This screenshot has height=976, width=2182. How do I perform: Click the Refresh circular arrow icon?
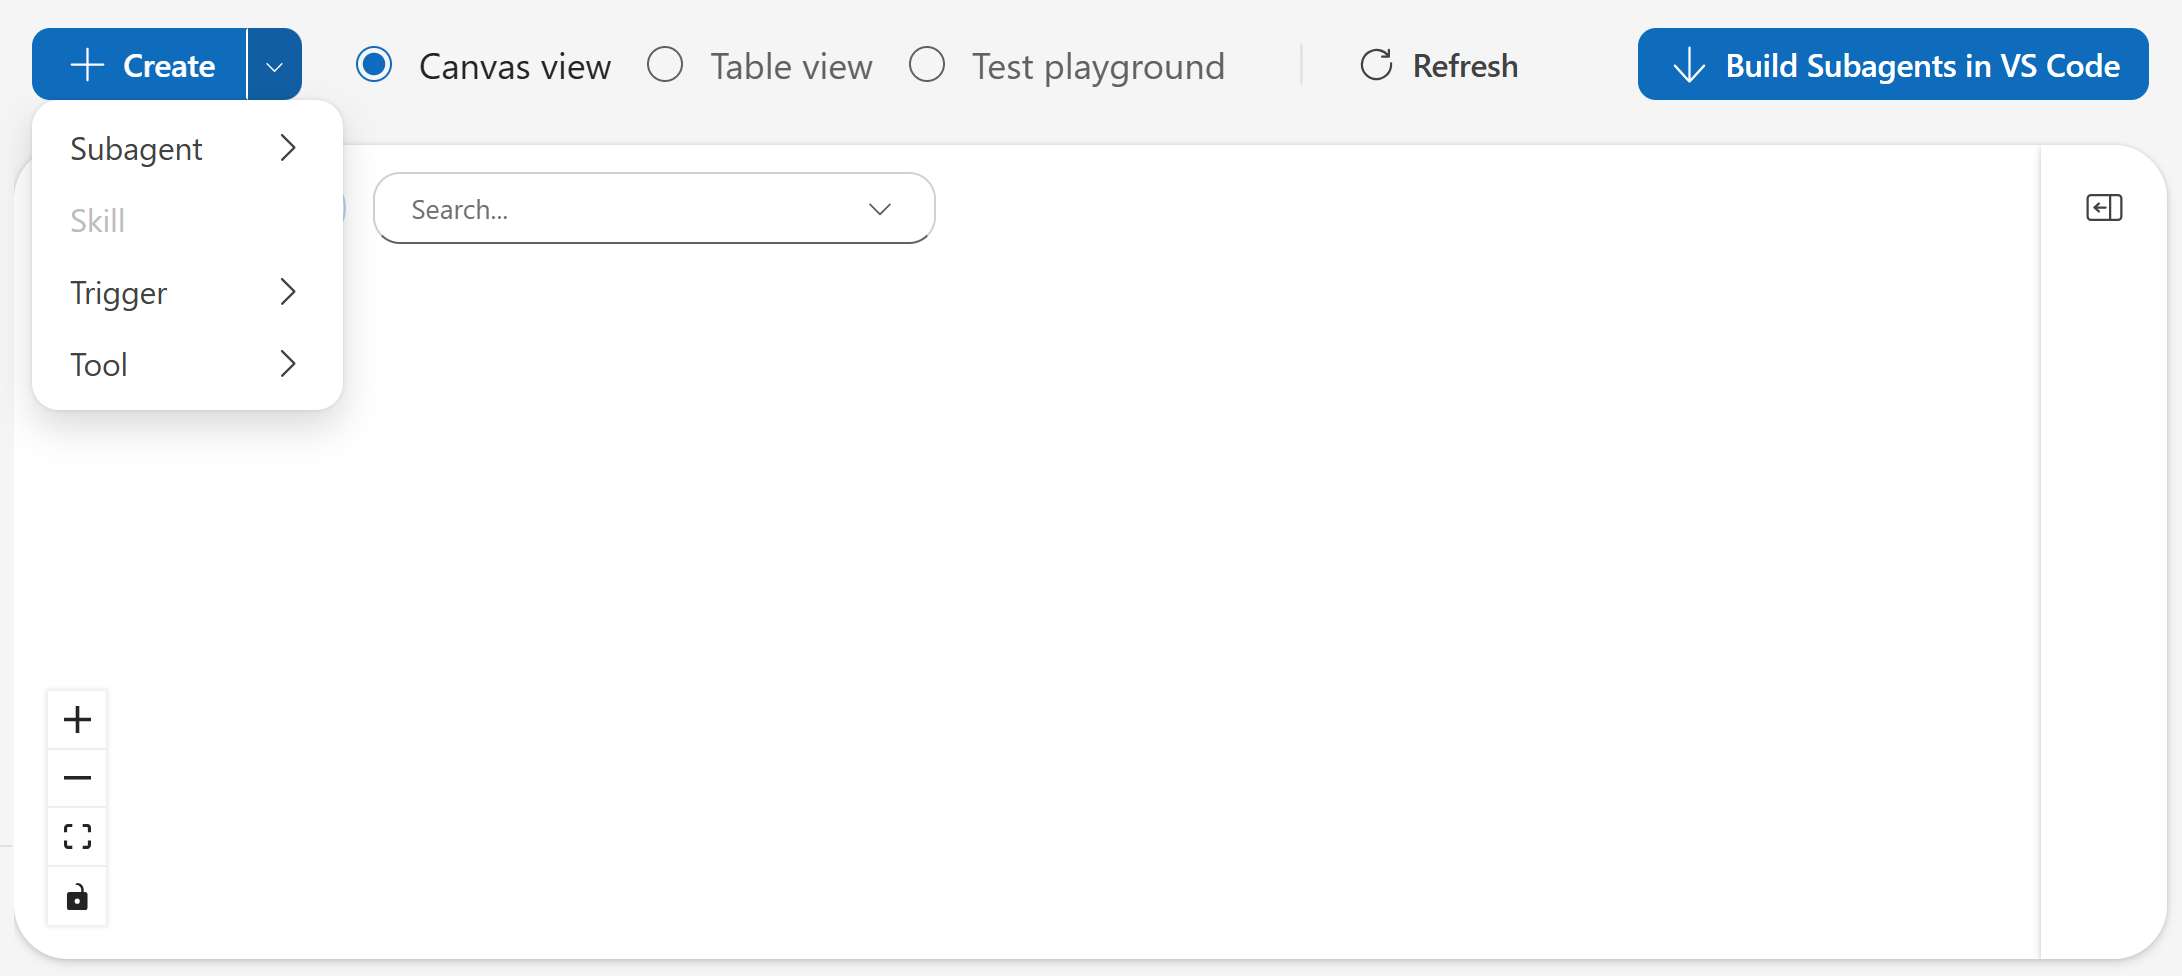click(x=1376, y=64)
